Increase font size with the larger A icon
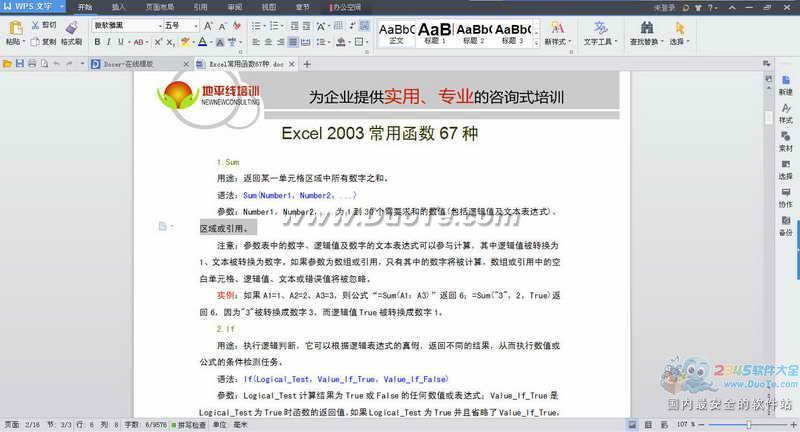 208,26
